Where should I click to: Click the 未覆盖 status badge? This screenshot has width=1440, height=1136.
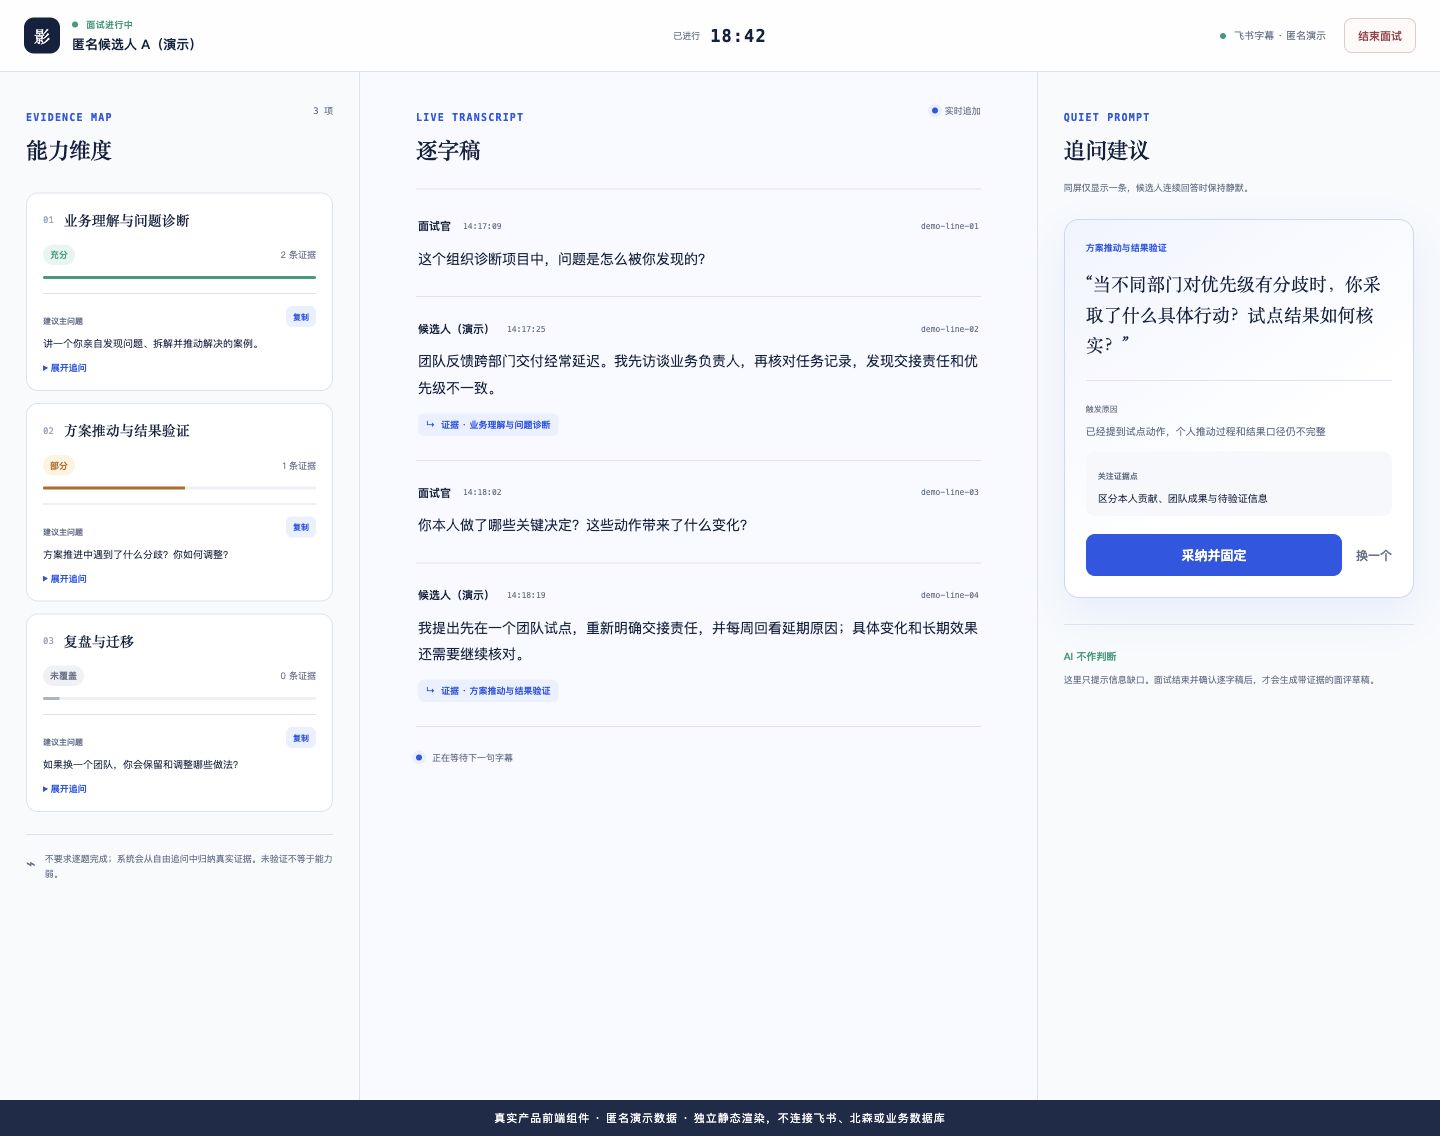(63, 676)
